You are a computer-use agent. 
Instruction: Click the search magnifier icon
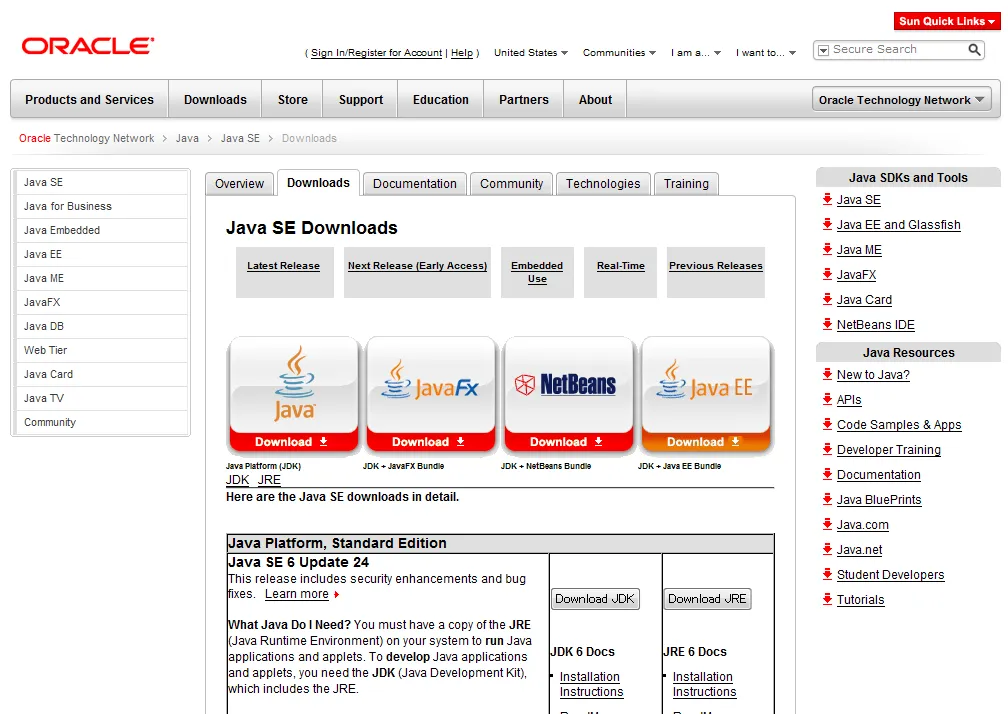pos(975,49)
